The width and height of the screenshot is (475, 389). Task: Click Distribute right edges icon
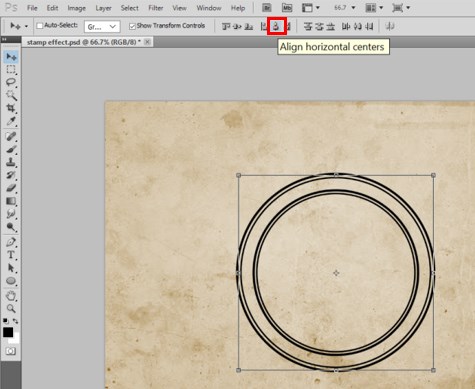tap(369, 26)
